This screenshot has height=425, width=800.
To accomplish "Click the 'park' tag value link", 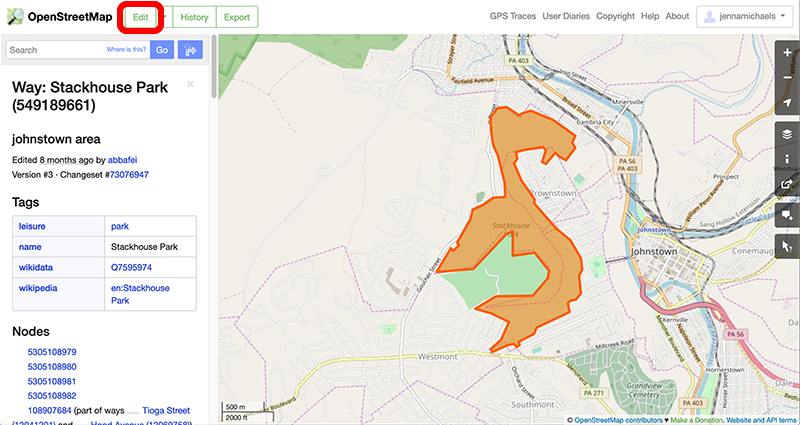I will pyautogui.click(x=120, y=226).
